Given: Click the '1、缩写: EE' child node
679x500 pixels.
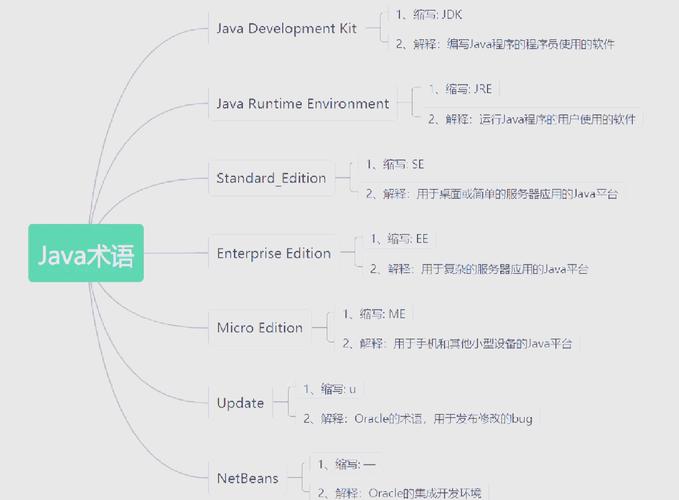Looking at the screenshot, I should tap(399, 239).
